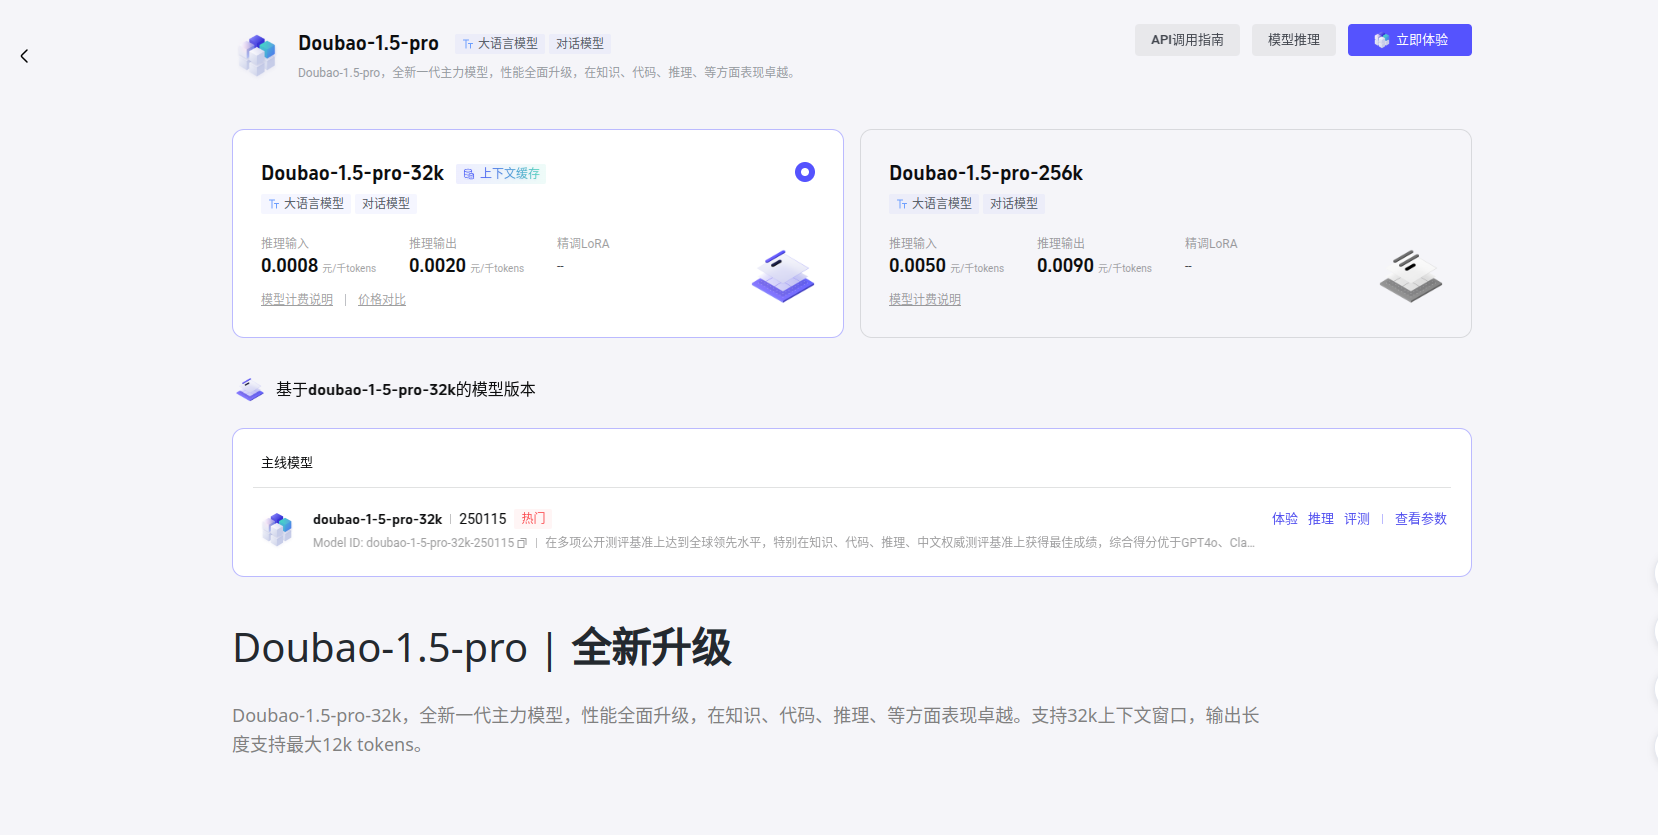1658x835 pixels.
Task: Click the 立即体验 button
Action: pos(1410,40)
